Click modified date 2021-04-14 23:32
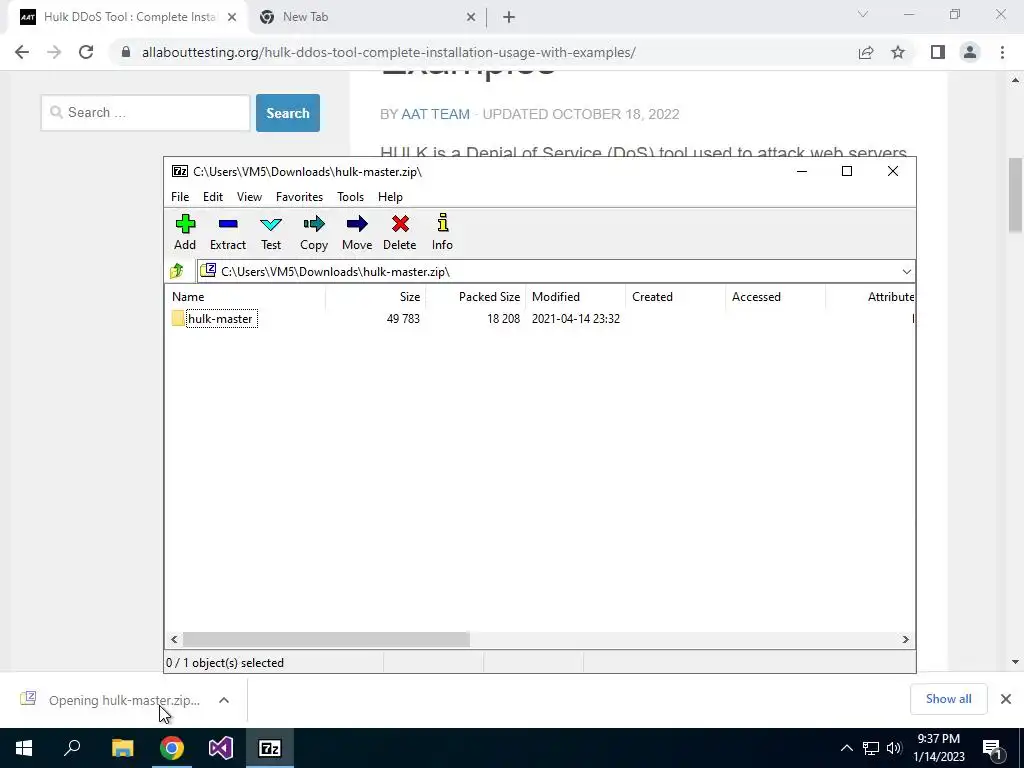 tap(576, 319)
